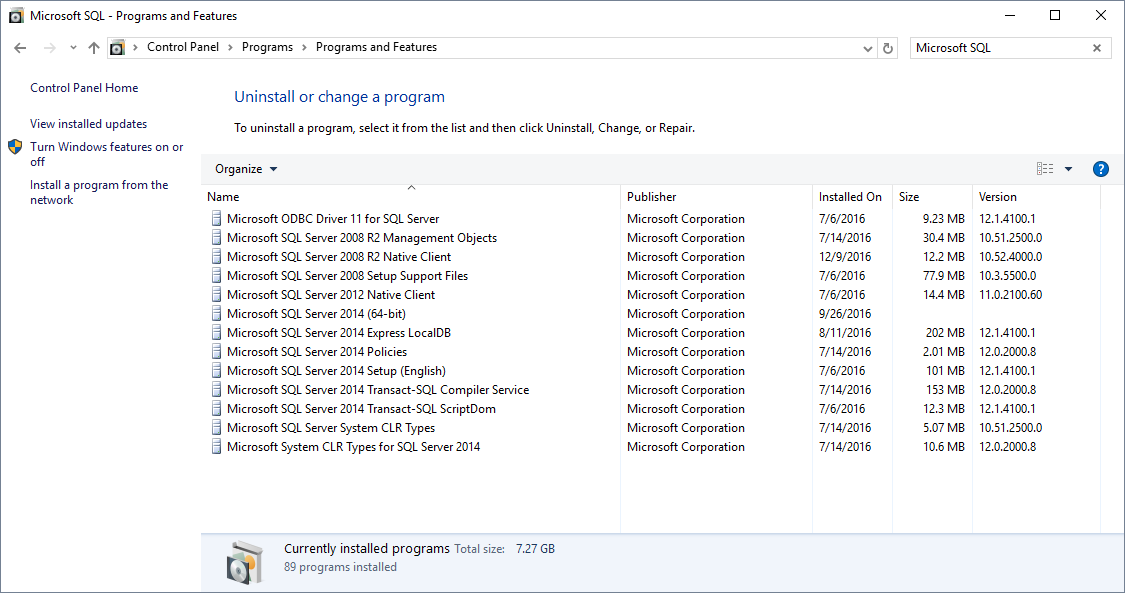Select Microsoft SQL Server 2014 Policies
Viewport: 1125px width, 593px height.
(x=316, y=352)
